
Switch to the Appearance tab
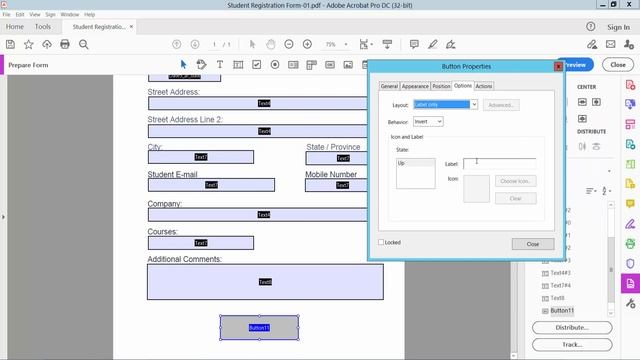tap(415, 86)
